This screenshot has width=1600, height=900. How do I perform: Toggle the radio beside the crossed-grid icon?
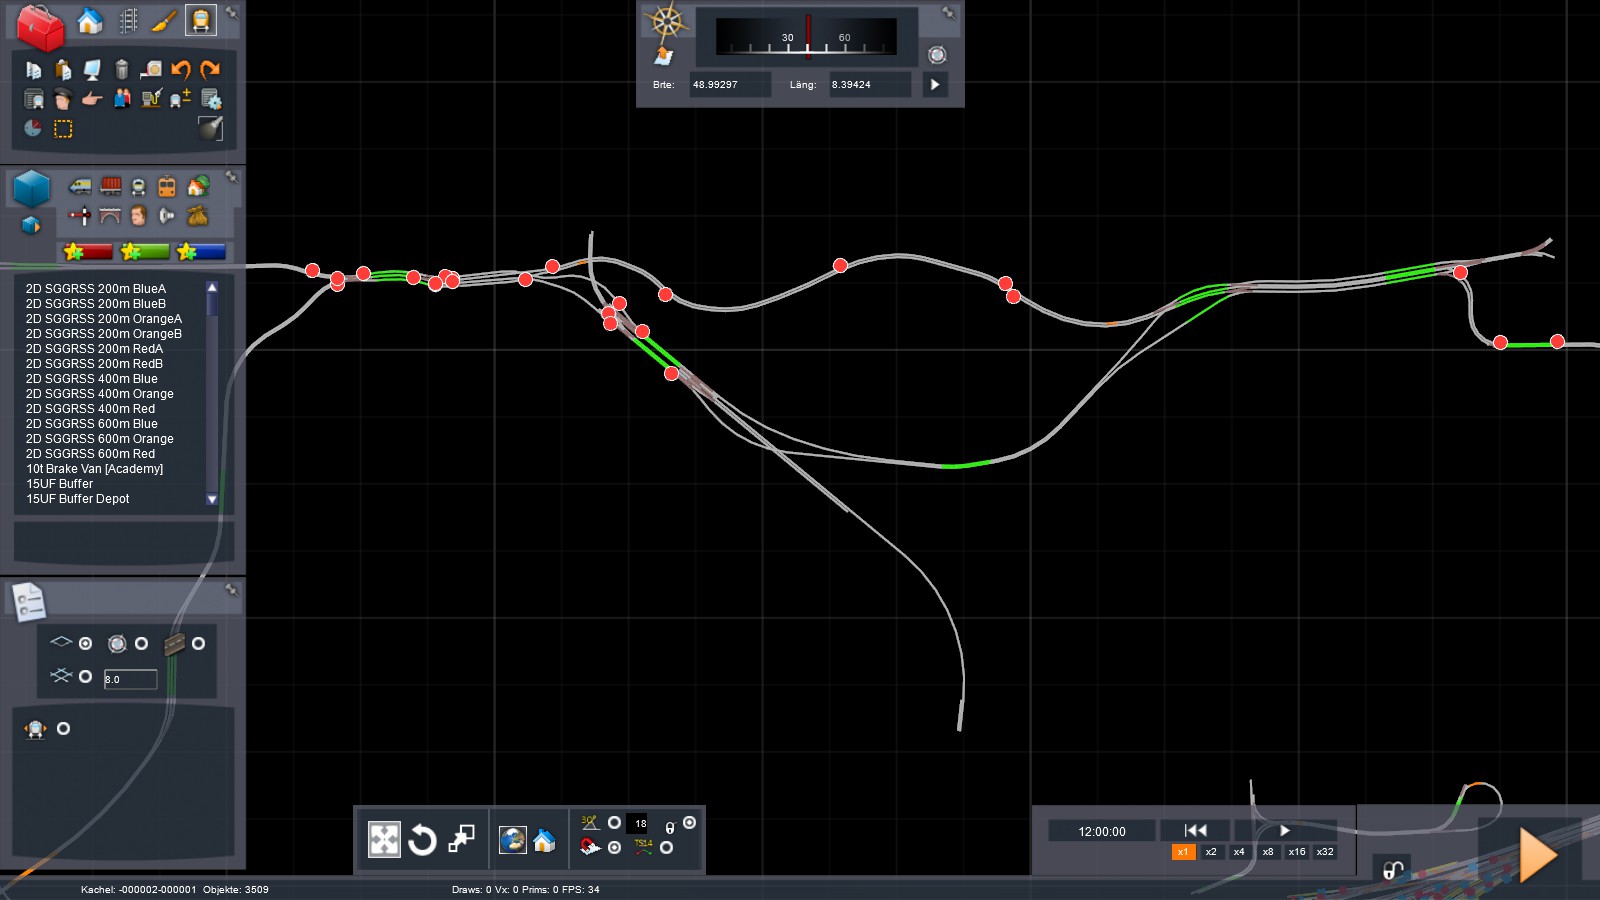pos(85,676)
